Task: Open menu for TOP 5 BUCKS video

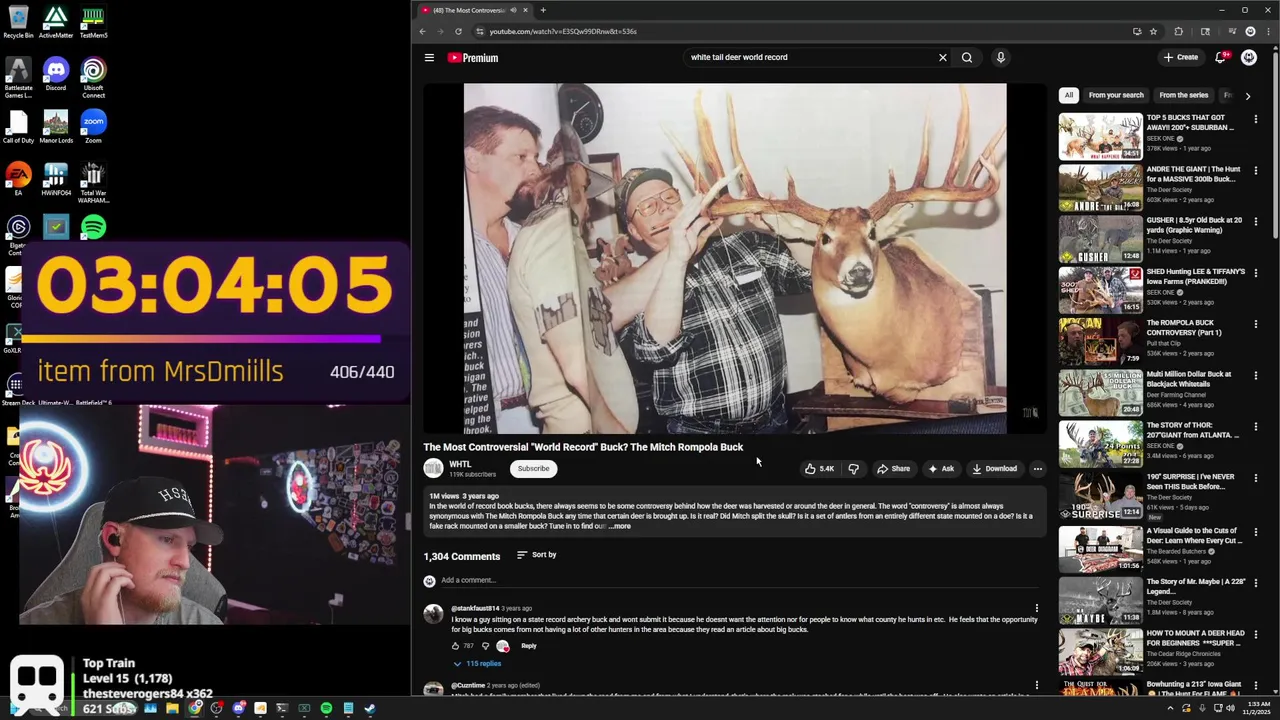Action: (1255, 119)
